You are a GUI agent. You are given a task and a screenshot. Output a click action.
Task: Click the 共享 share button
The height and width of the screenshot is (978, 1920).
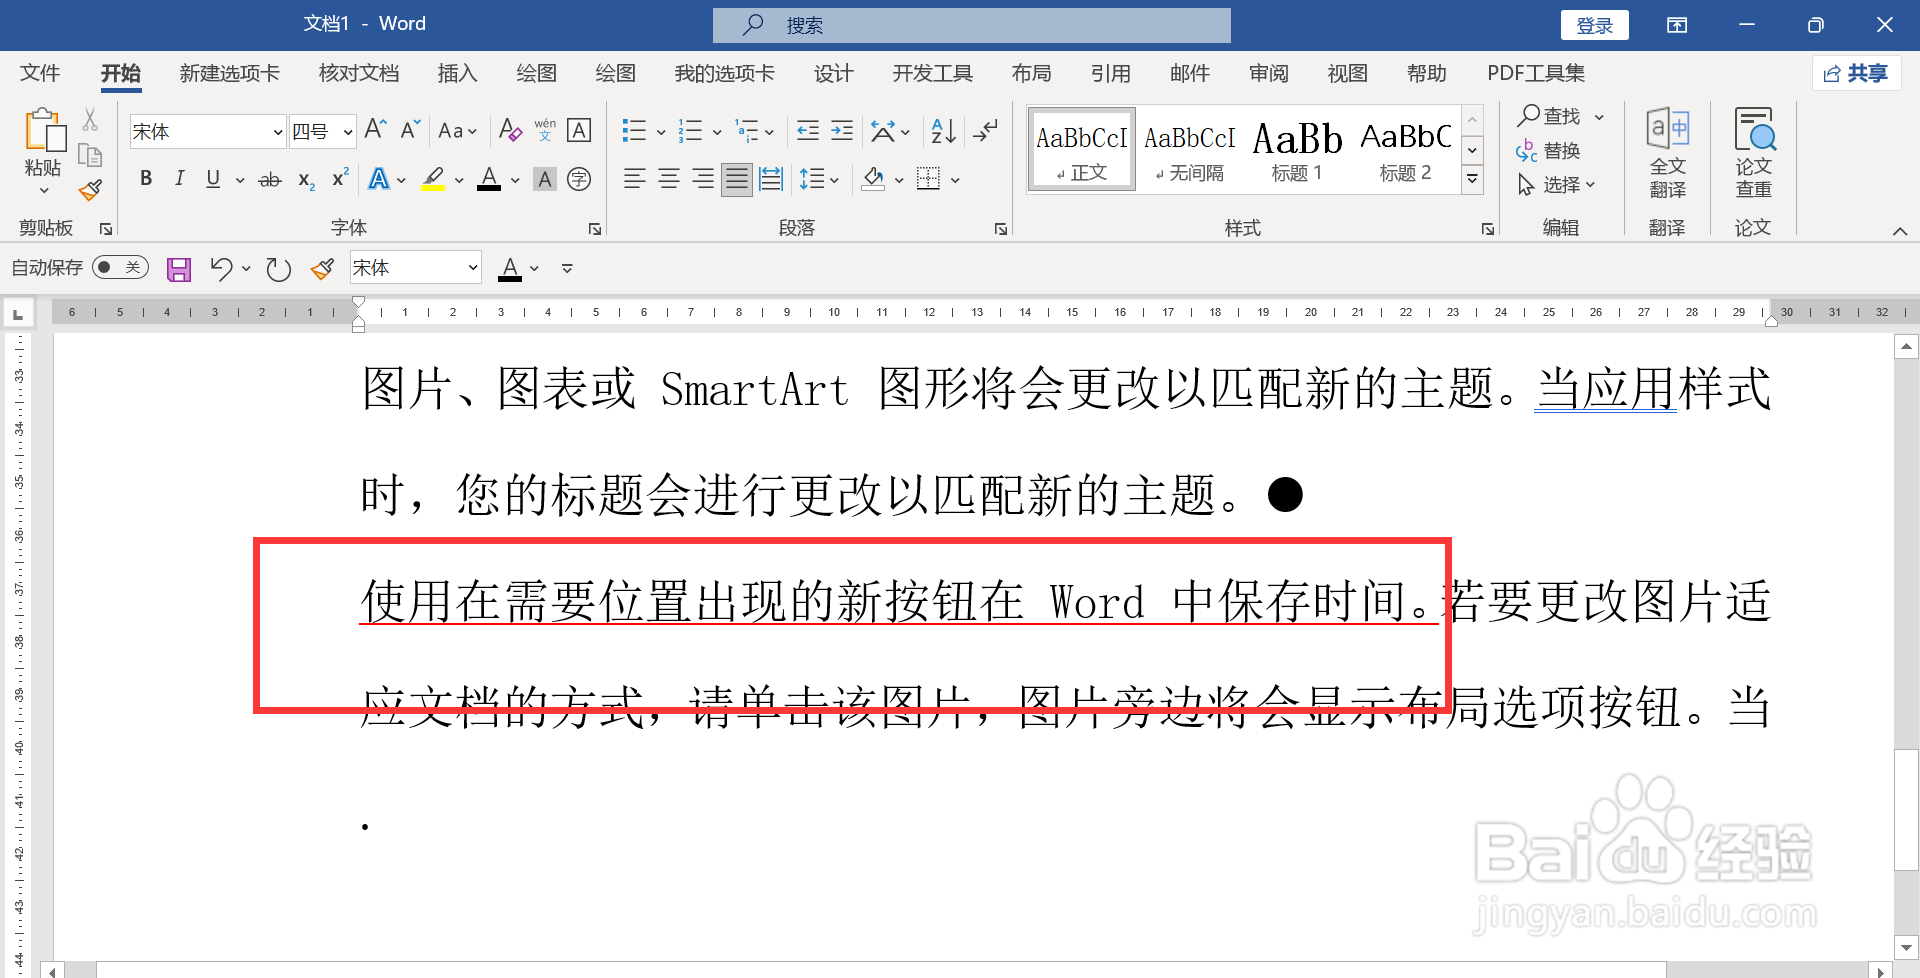1857,73
